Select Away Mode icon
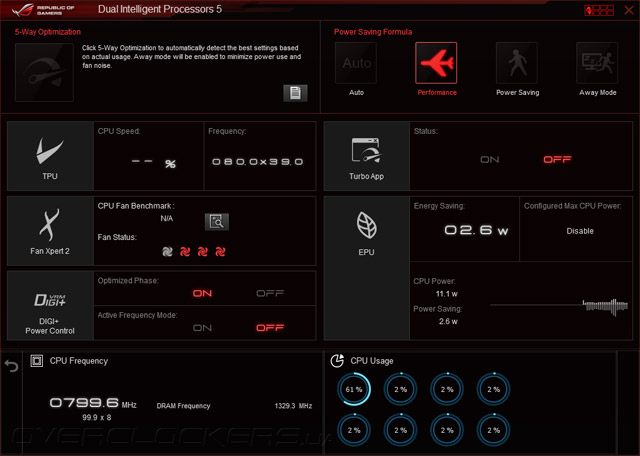The image size is (640, 456). (x=597, y=63)
